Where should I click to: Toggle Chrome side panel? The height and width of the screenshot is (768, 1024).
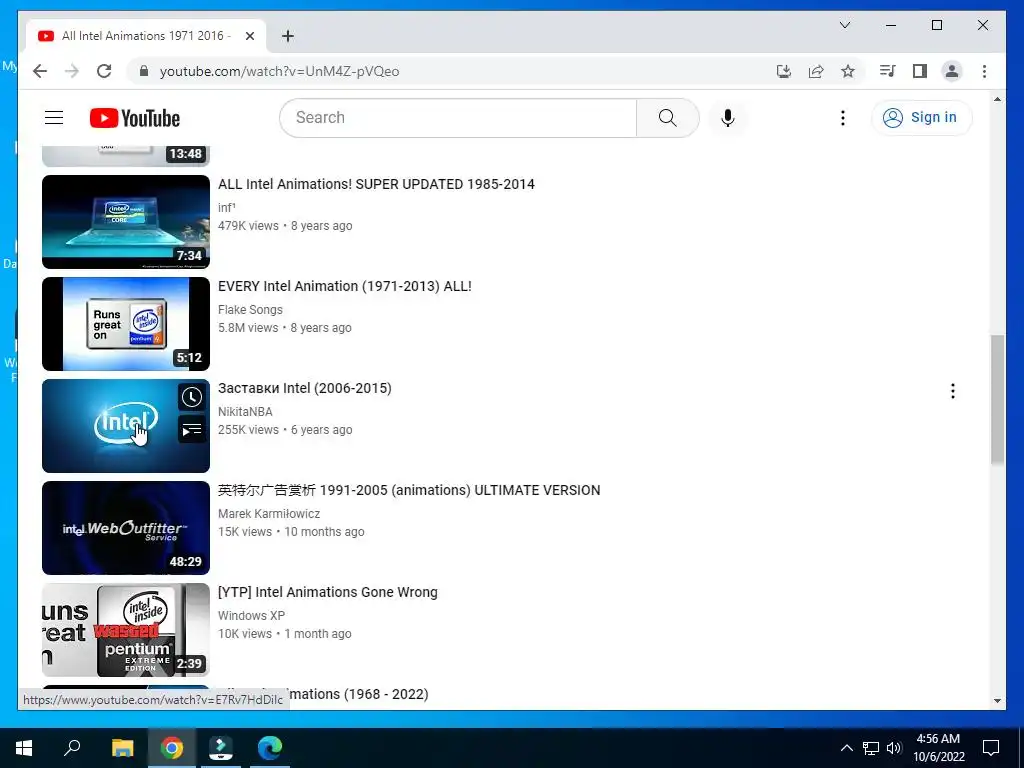pos(920,71)
